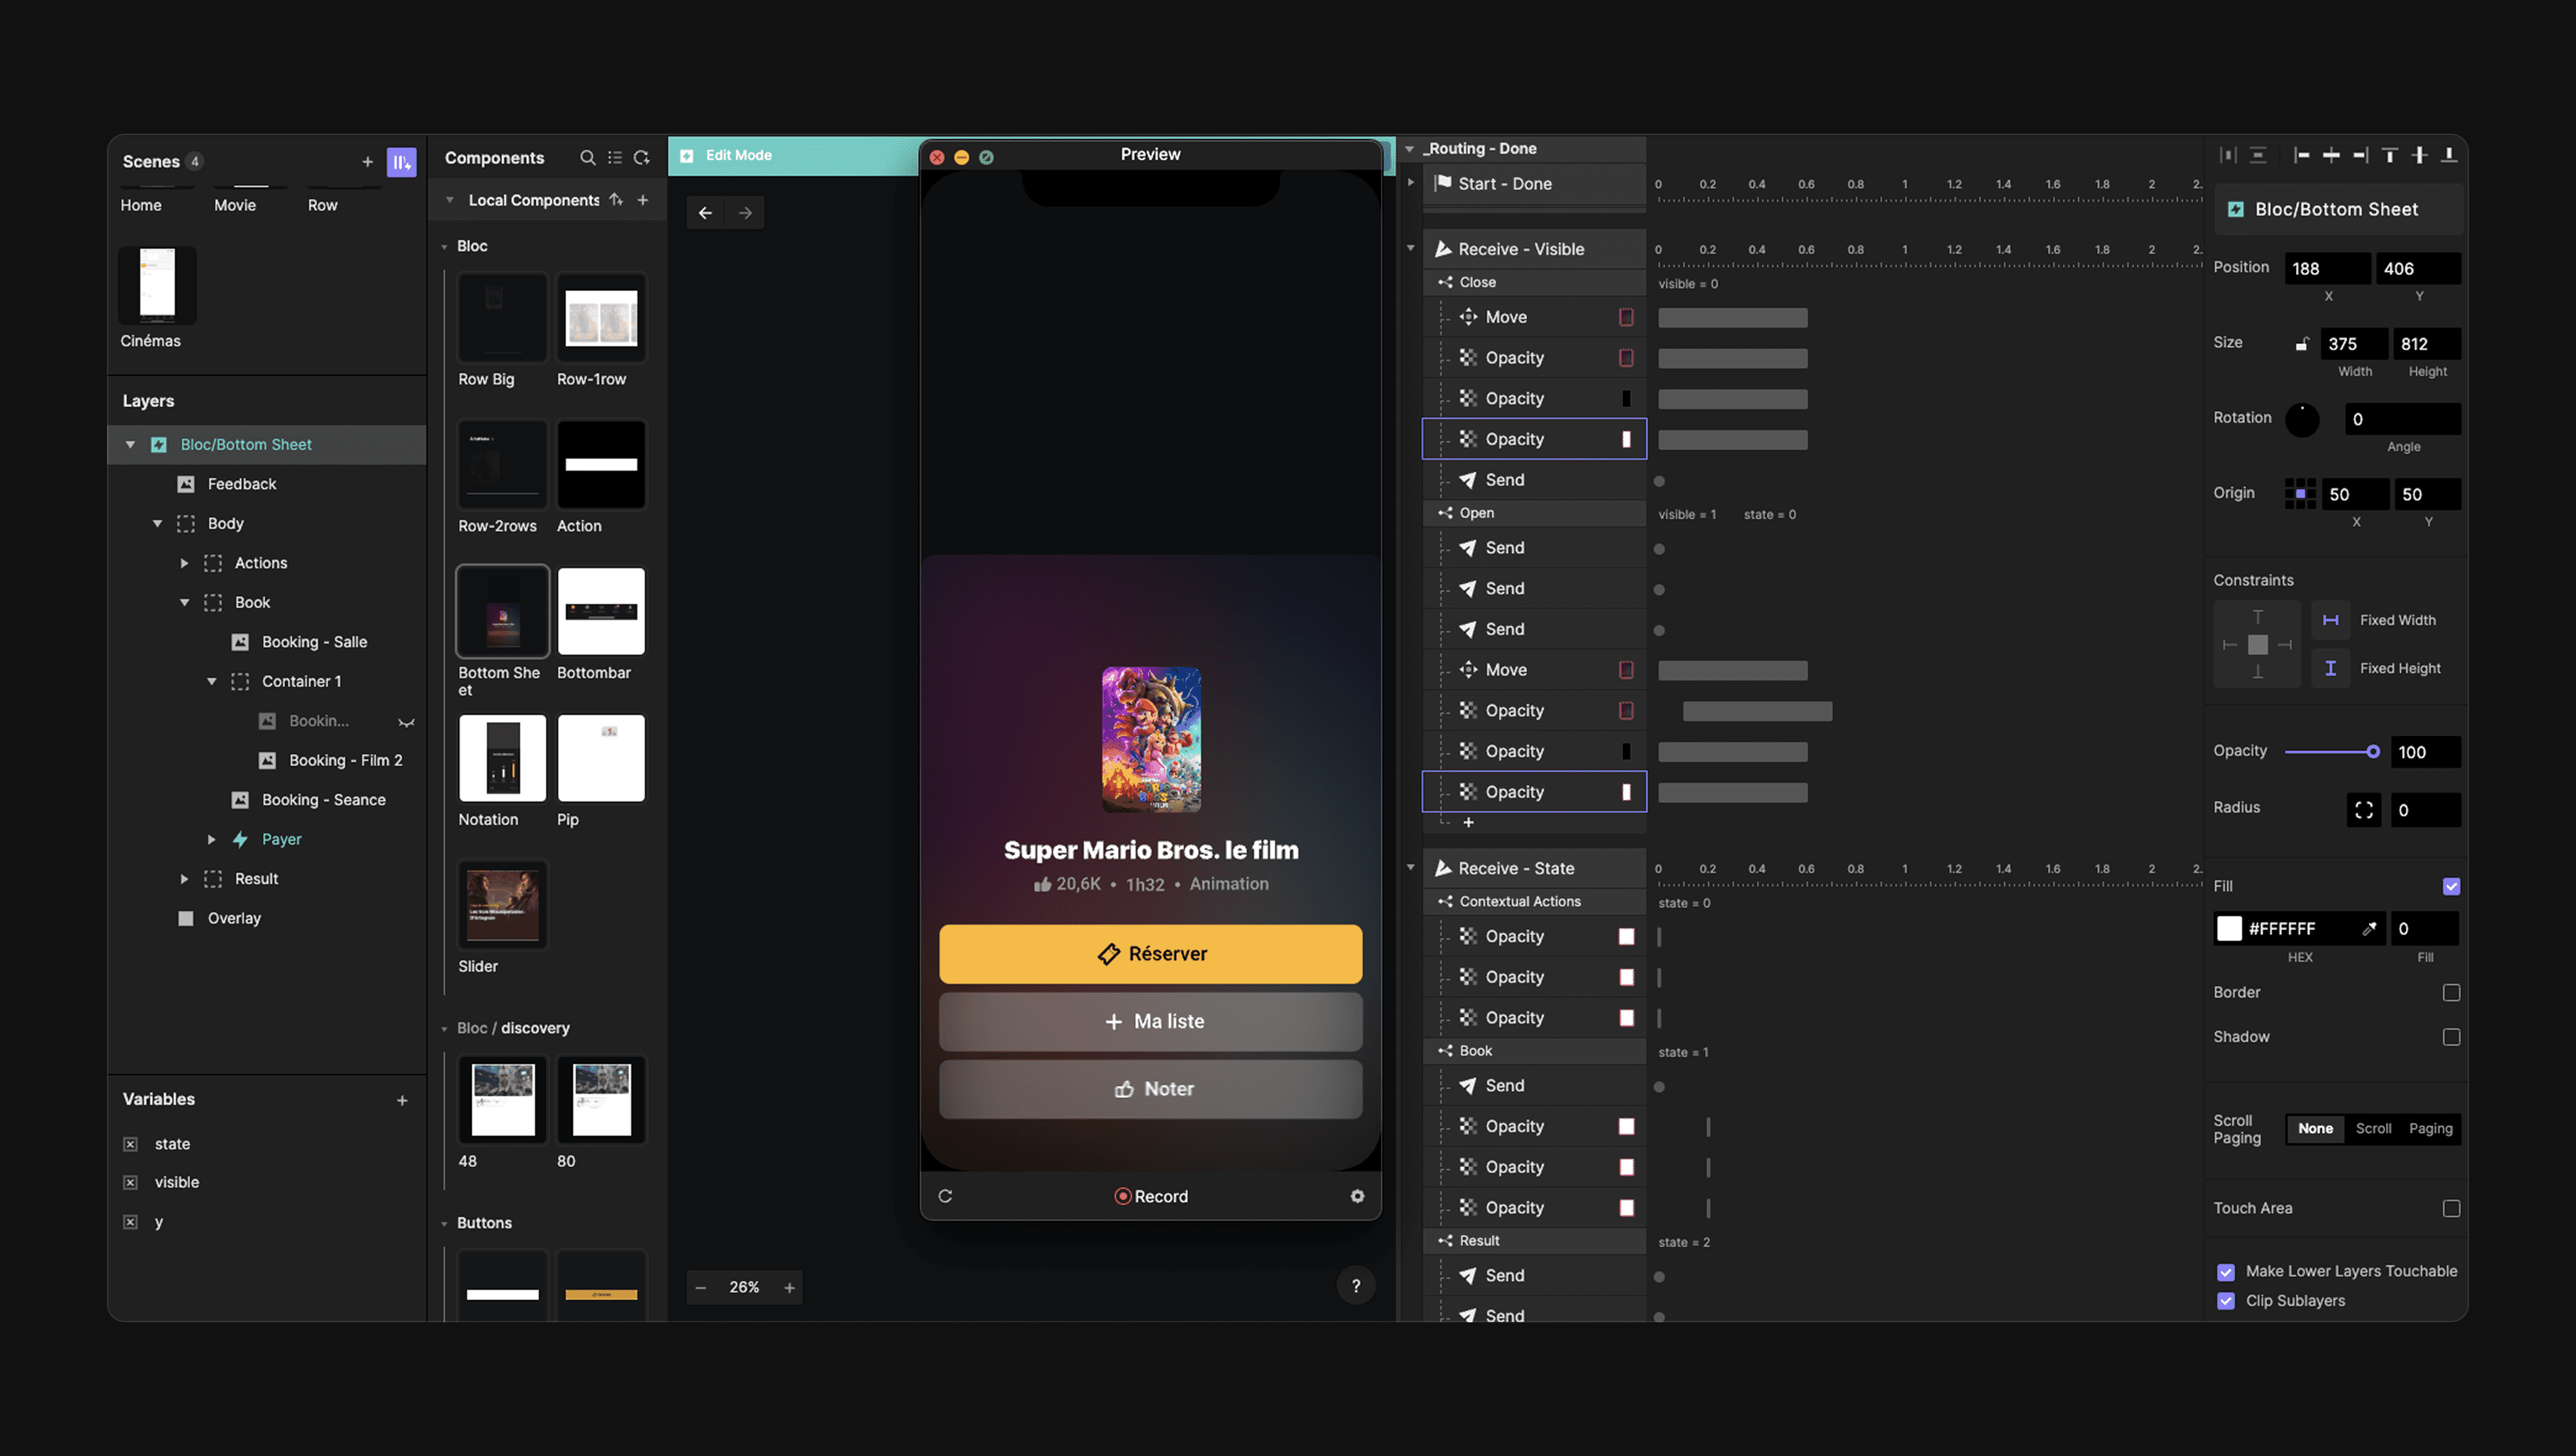Open help with the question mark button
The height and width of the screenshot is (1456, 2576).
coord(1356,1286)
